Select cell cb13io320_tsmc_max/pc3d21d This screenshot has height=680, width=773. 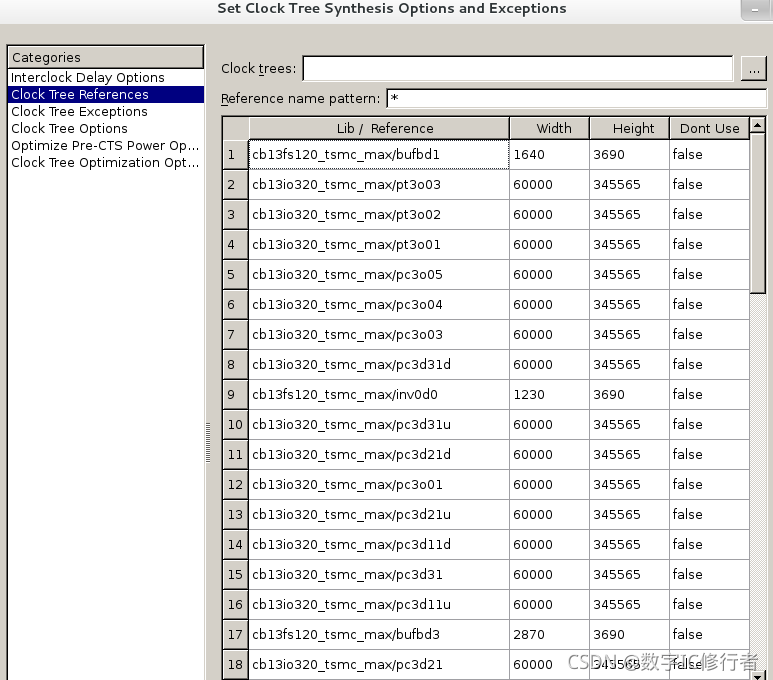click(x=379, y=454)
